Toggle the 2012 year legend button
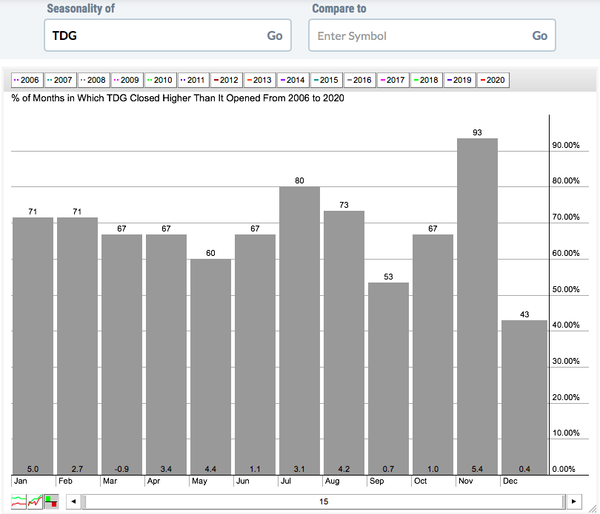Screen dimensions: 600x514 click(x=229, y=79)
